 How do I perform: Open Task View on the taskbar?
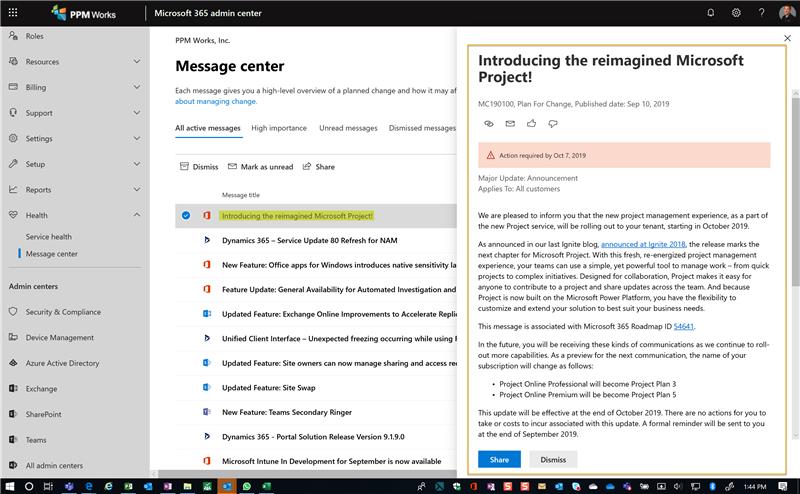point(48,486)
